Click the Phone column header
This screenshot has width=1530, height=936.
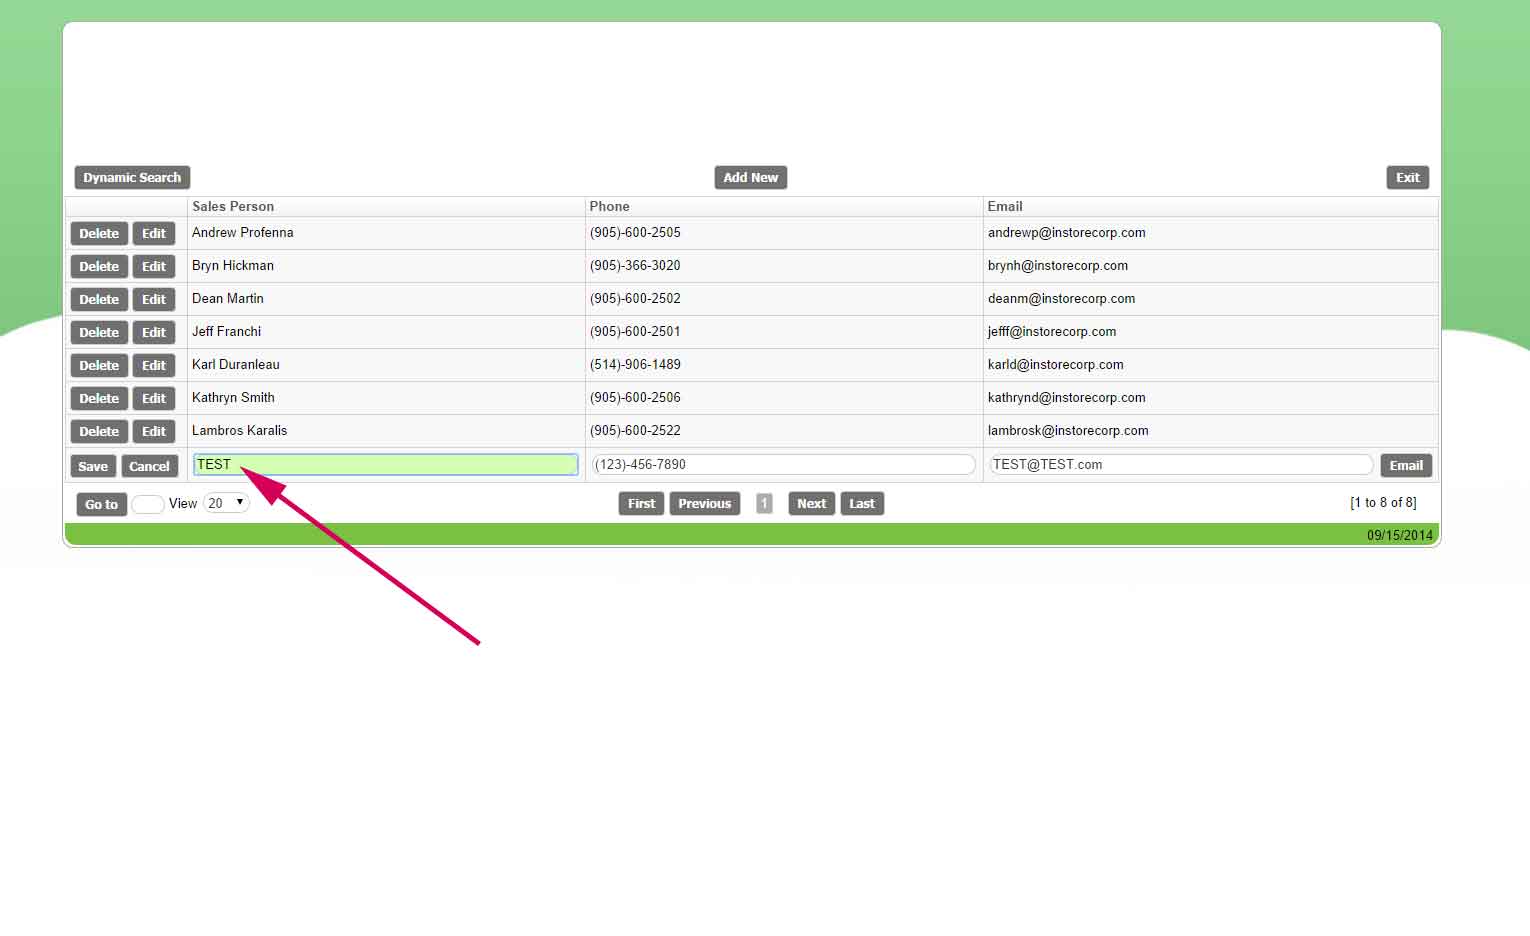[x=610, y=207]
